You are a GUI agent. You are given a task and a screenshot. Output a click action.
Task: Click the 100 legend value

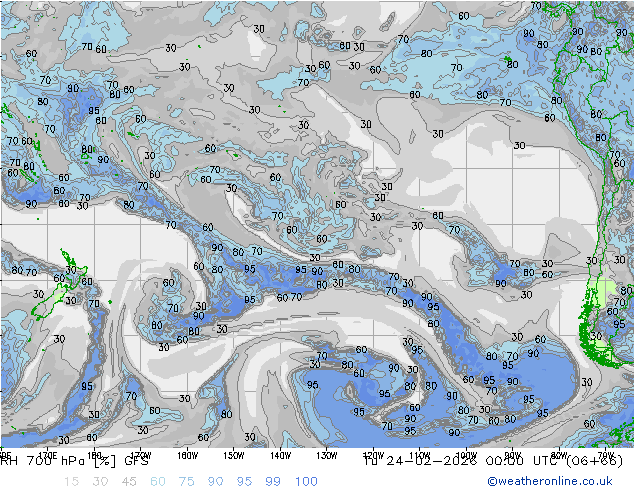tap(306, 482)
